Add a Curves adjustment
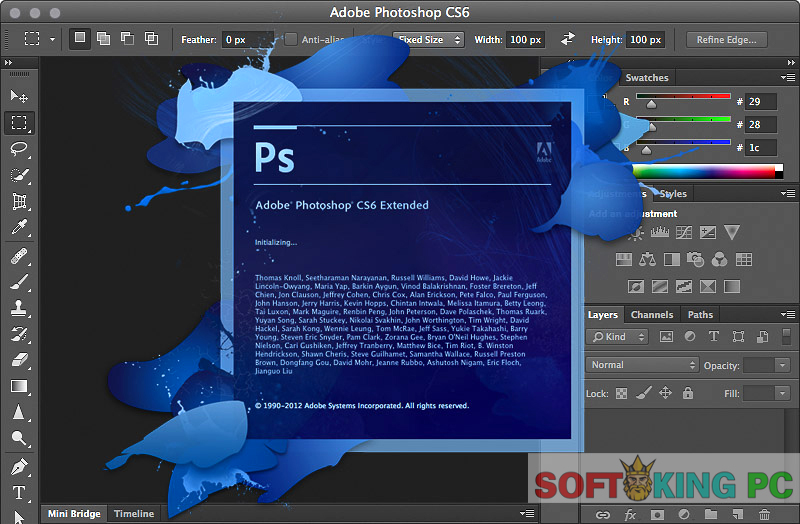Screen dimensions: 800x524 click(684, 232)
